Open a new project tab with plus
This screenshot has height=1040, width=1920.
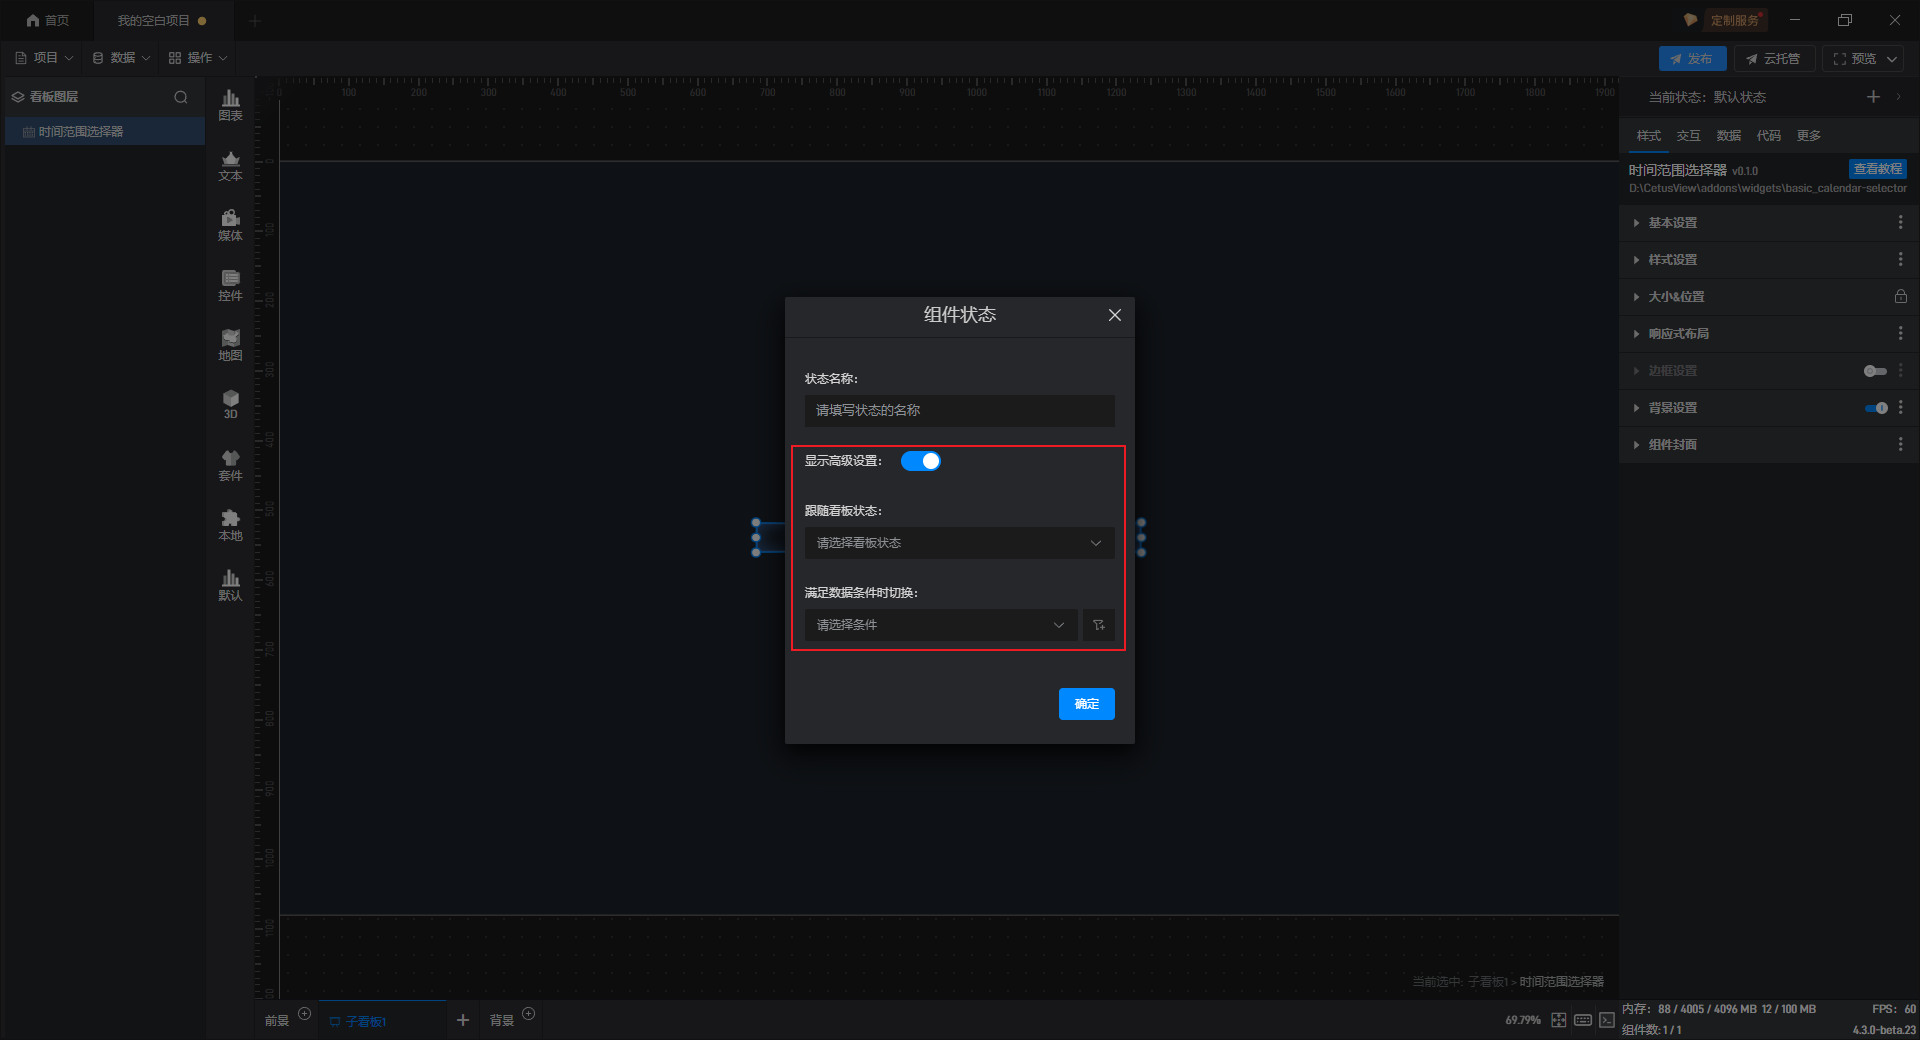[x=255, y=20]
